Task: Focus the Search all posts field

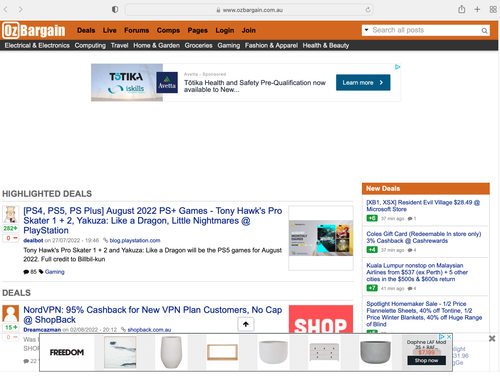Action: (425, 30)
